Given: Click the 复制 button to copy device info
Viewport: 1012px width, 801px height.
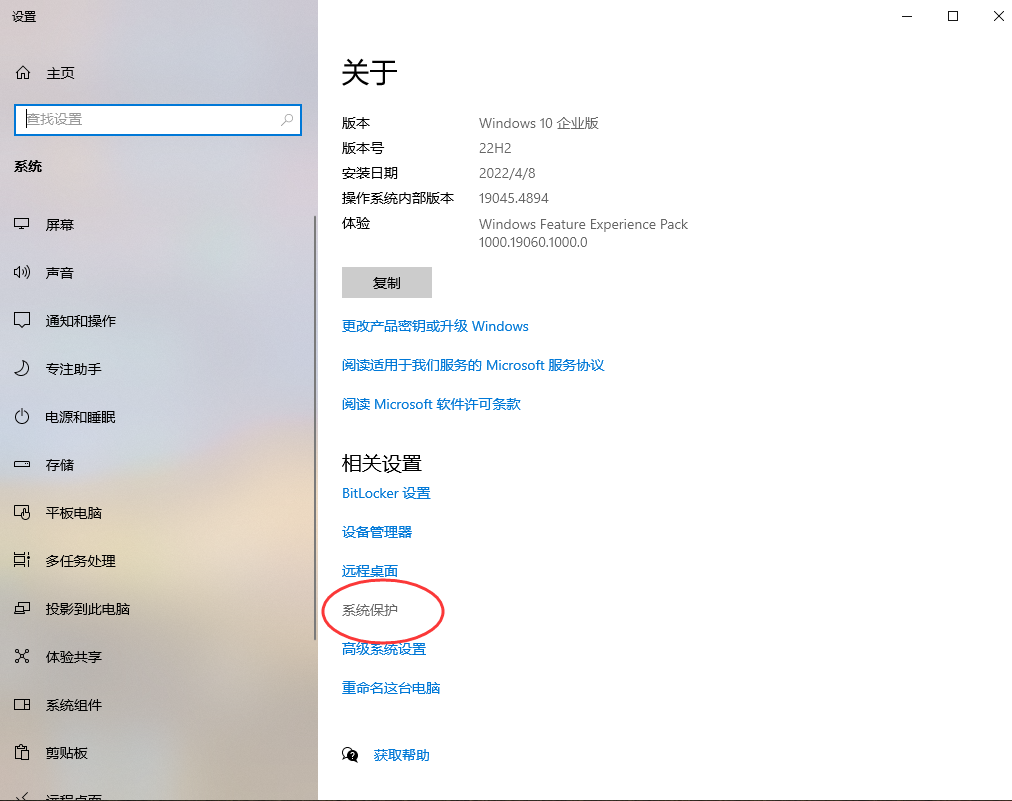Looking at the screenshot, I should pos(387,282).
